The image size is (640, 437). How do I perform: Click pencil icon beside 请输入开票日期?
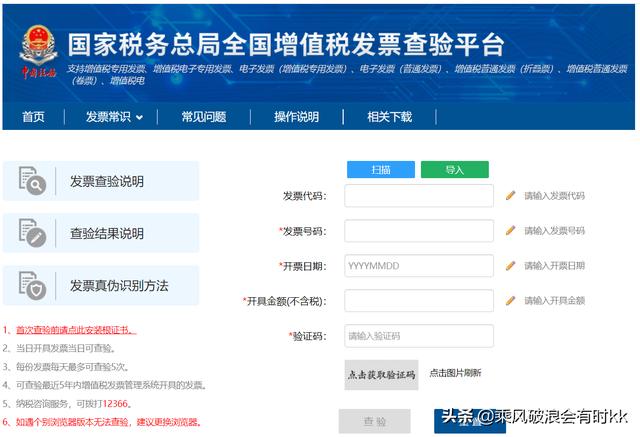(510, 266)
